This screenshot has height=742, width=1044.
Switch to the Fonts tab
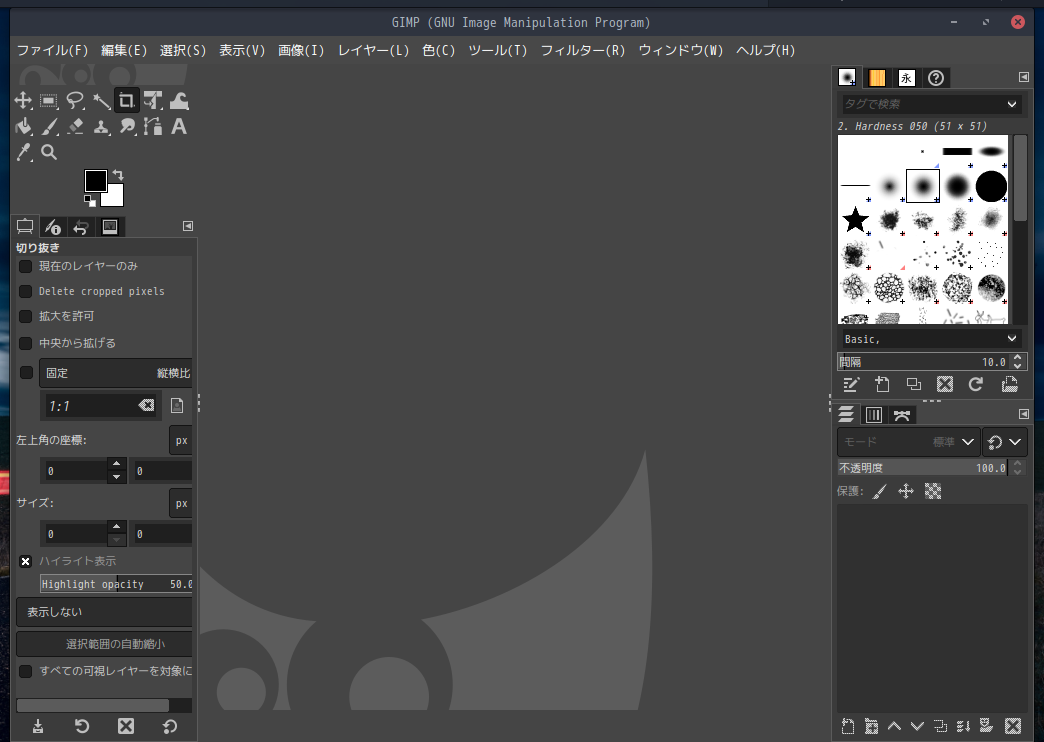[x=906, y=78]
